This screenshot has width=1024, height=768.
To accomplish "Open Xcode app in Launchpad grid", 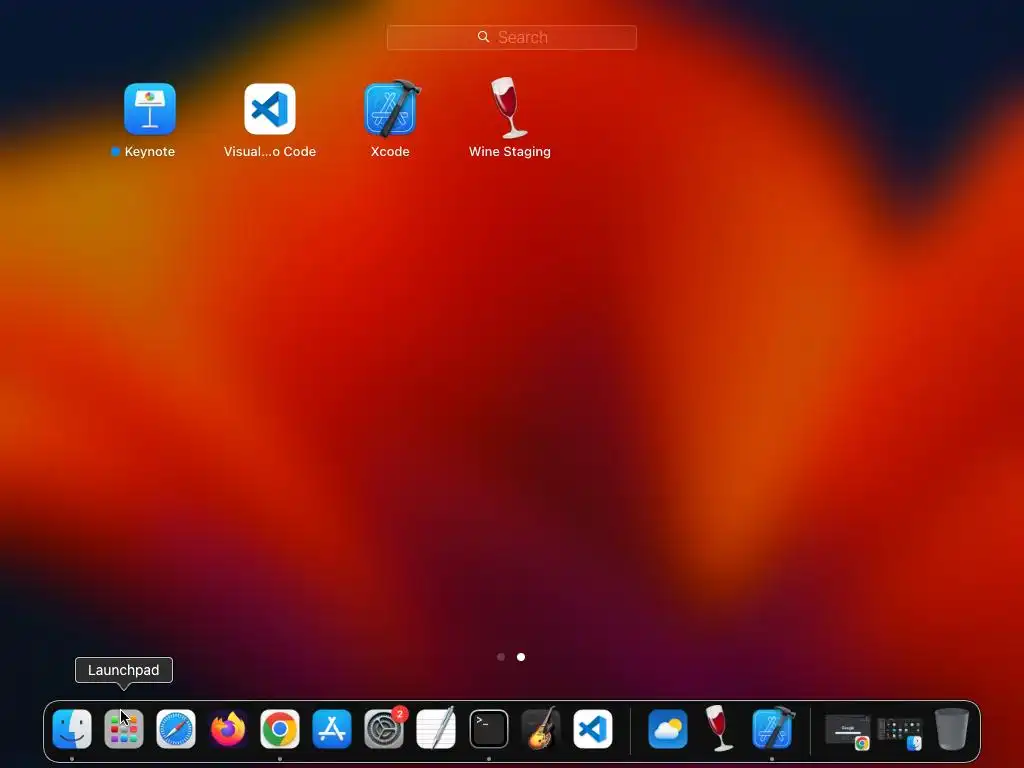I will [391, 108].
